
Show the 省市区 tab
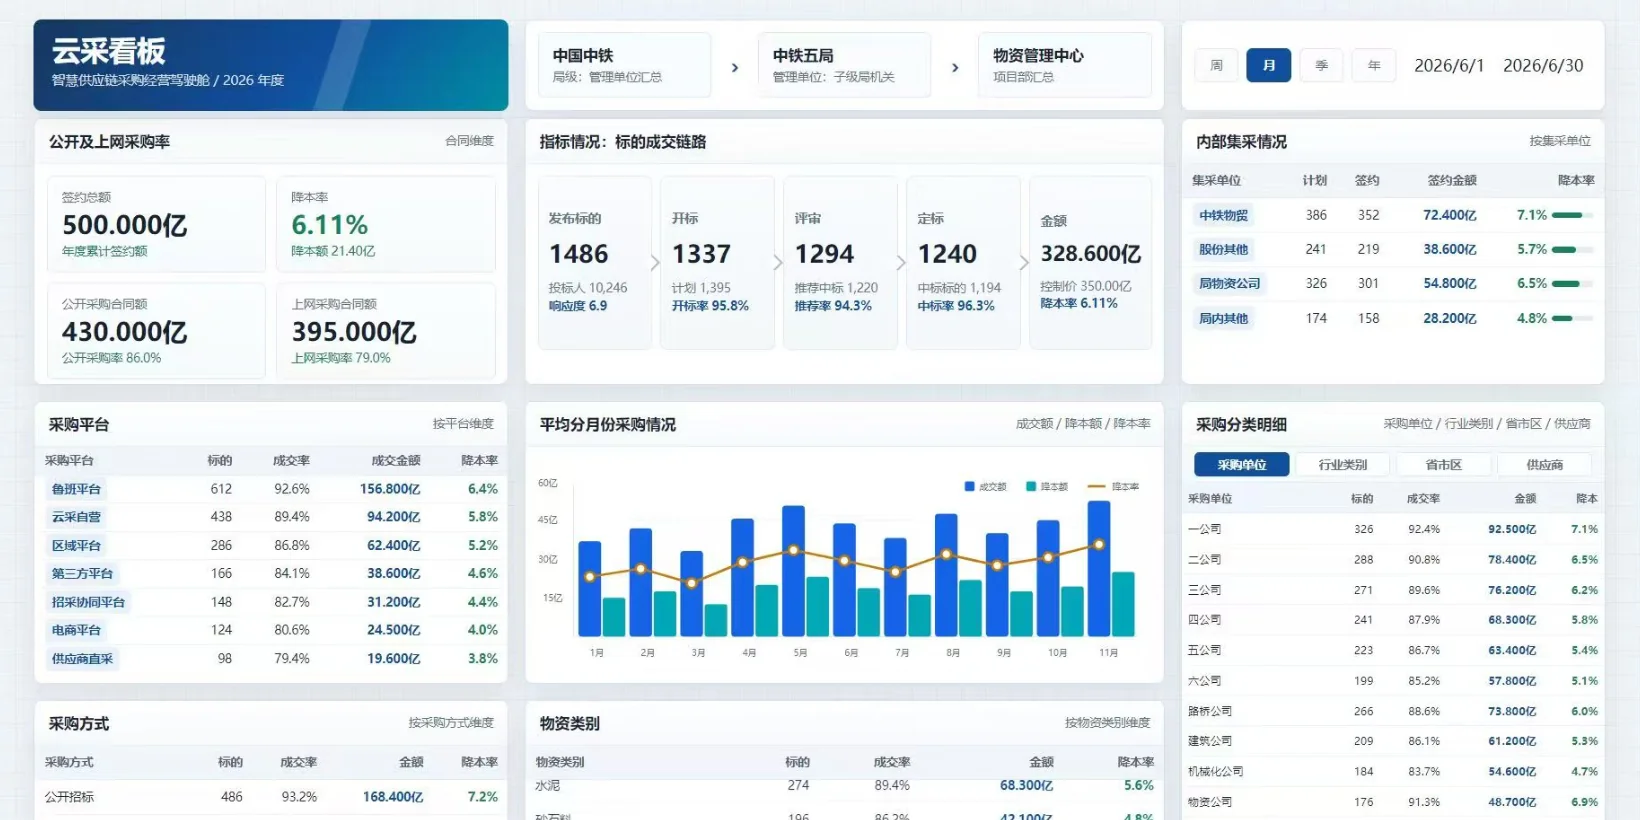[x=1444, y=465]
